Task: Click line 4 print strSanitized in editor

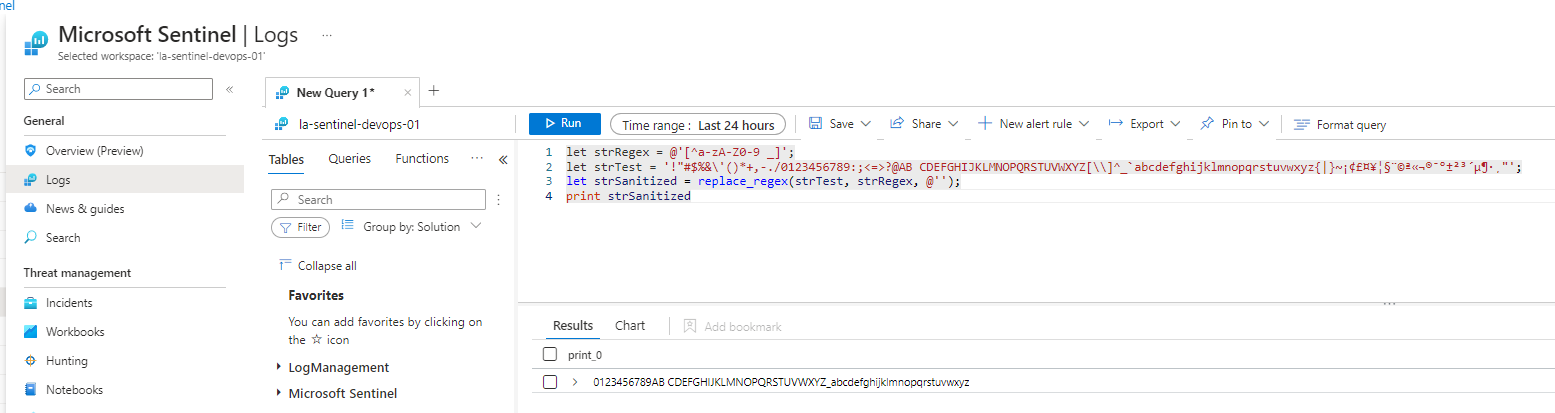Action: coord(628,196)
